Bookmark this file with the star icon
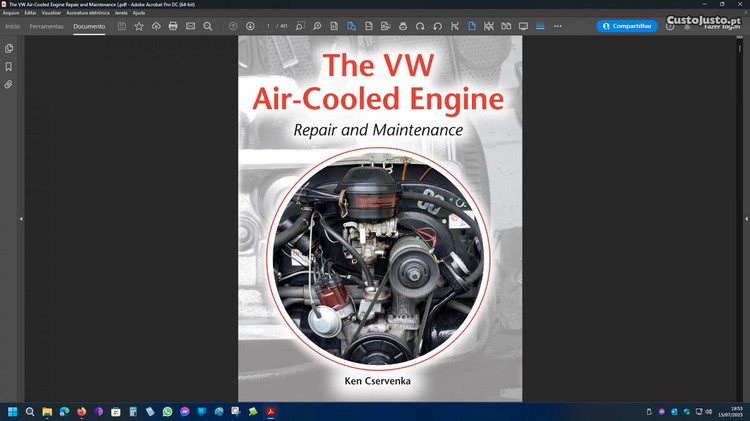The height and width of the screenshot is (421, 750). tap(139, 26)
